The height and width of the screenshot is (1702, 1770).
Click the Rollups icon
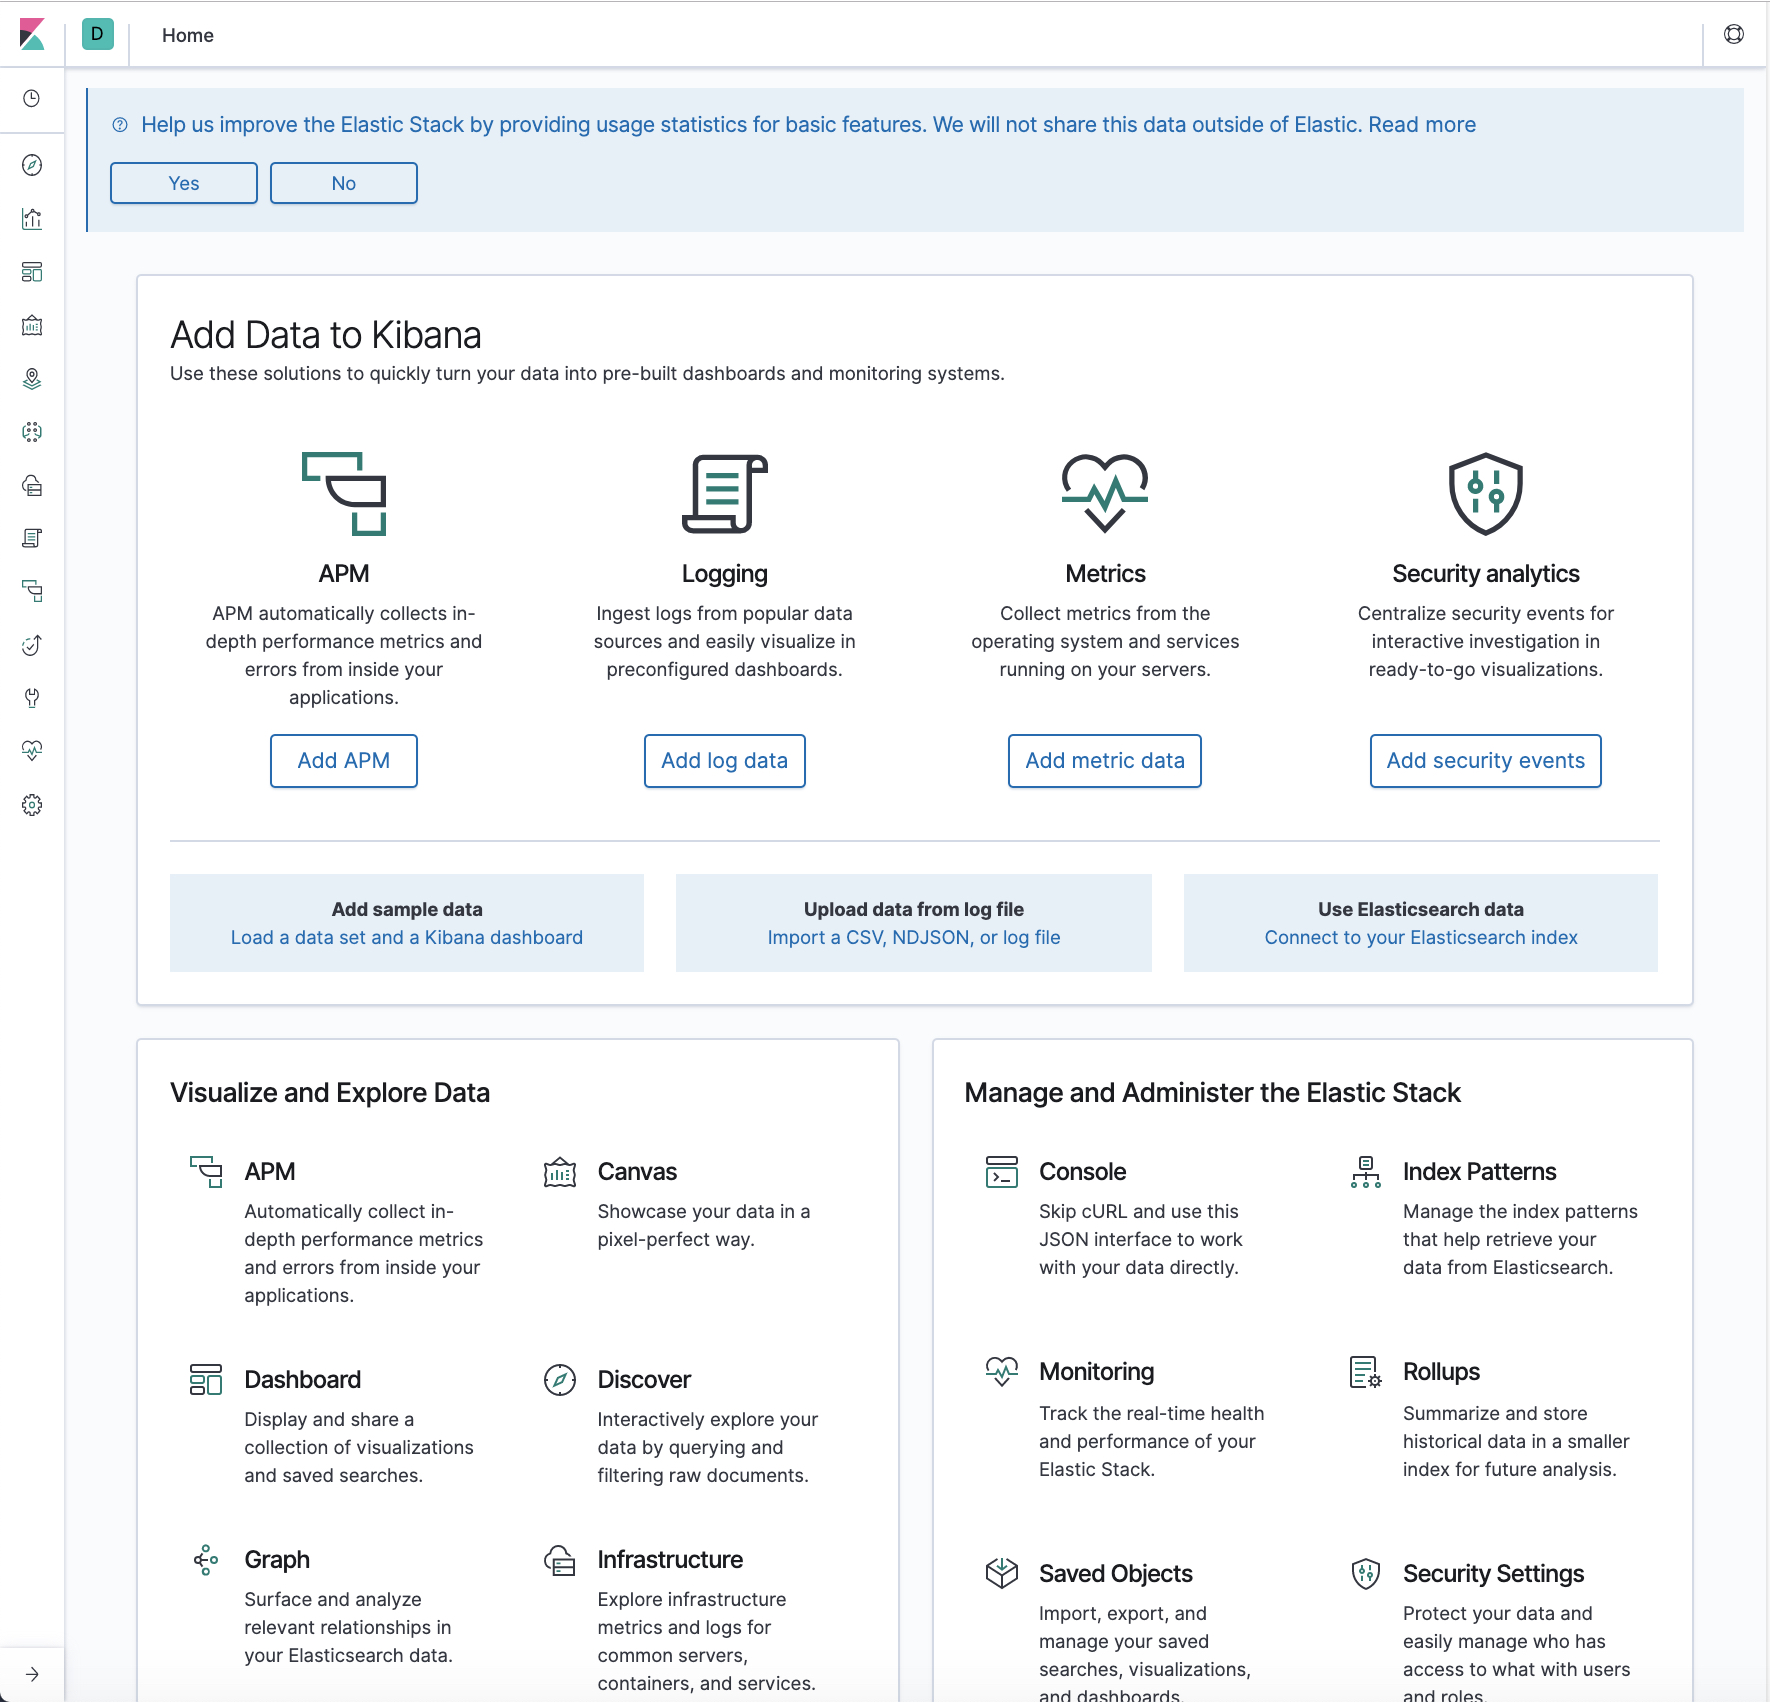pos(1366,1372)
